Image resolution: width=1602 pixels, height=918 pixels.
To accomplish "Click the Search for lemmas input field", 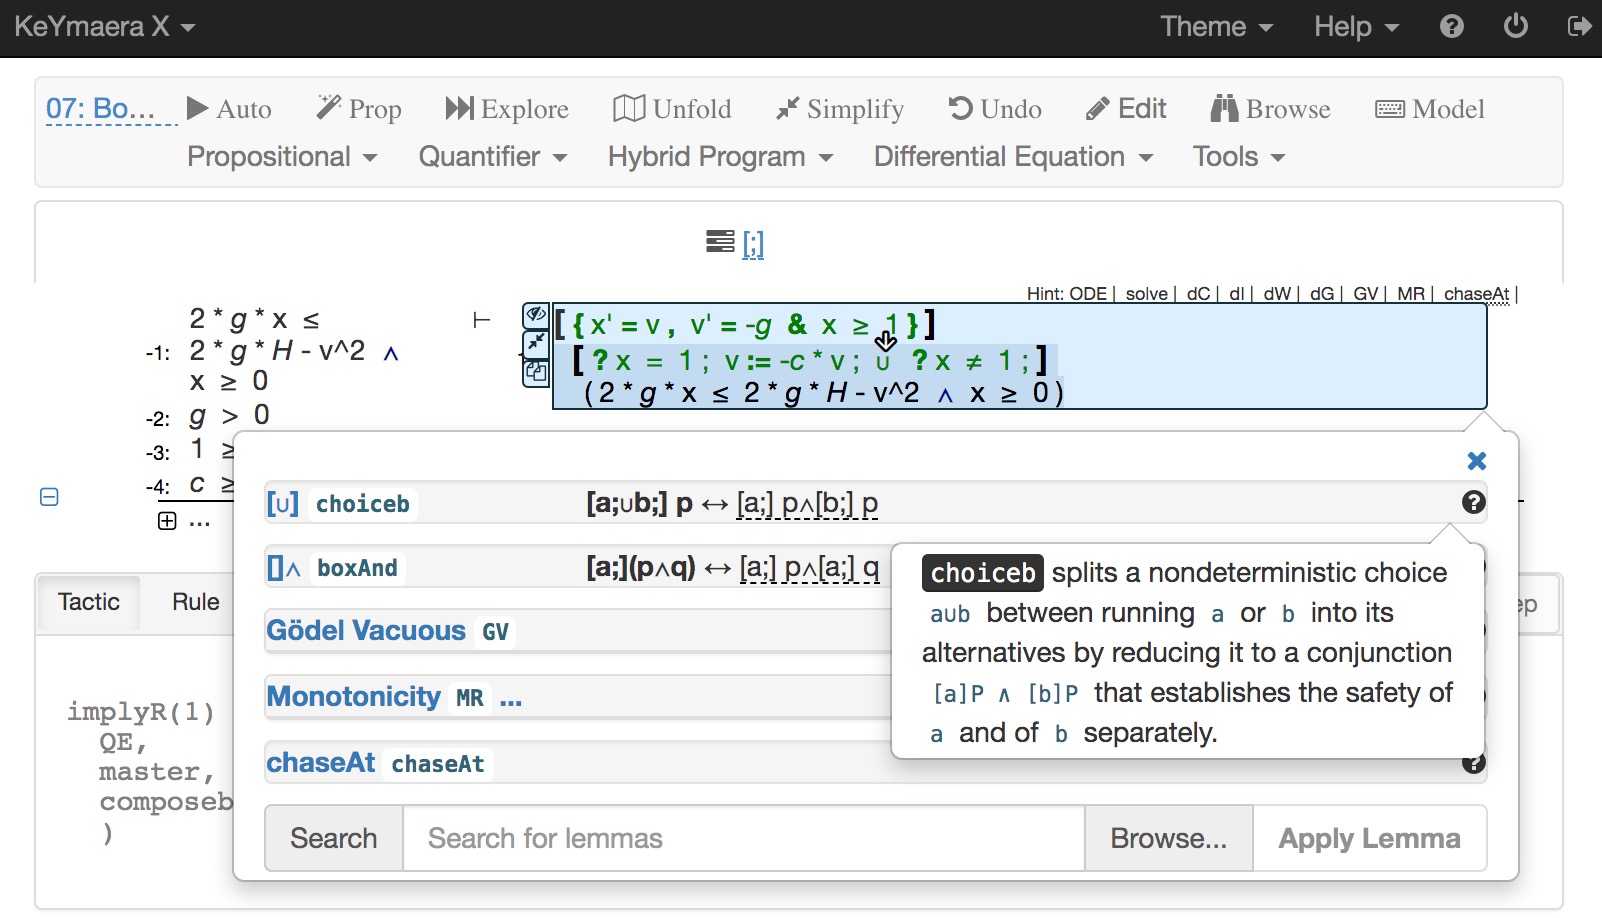I will point(743,838).
